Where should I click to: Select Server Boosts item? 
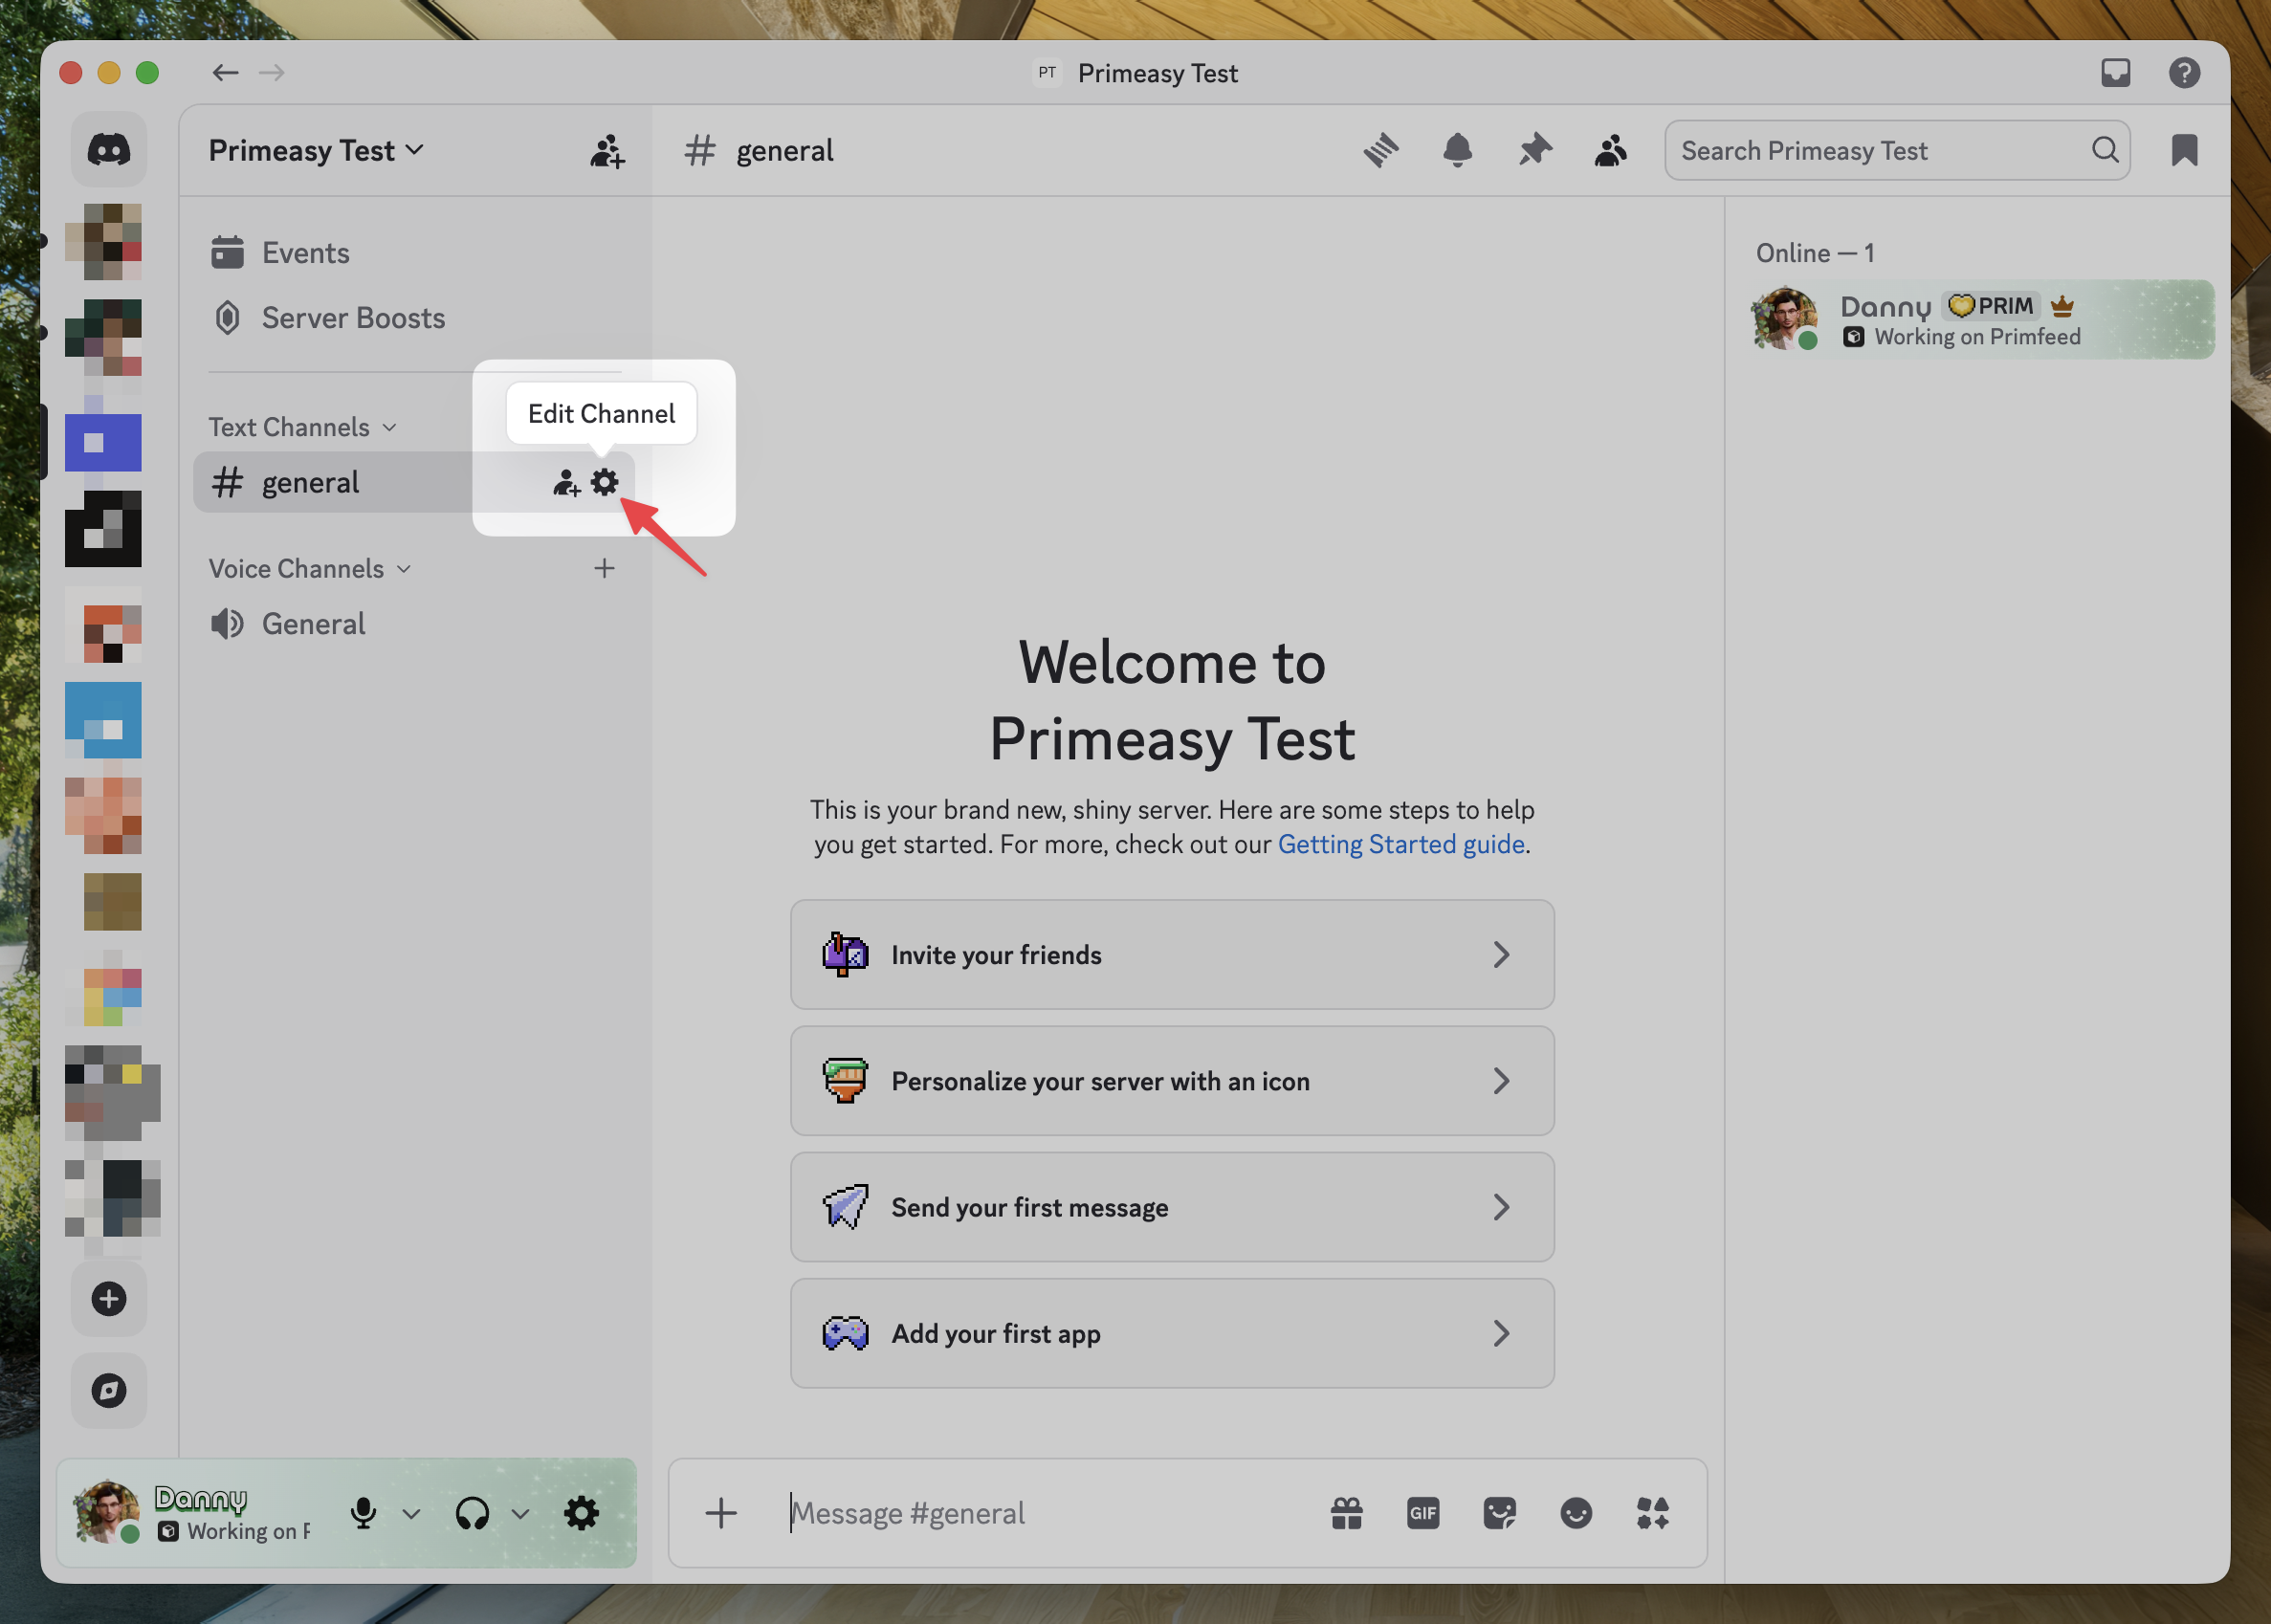pos(352,318)
